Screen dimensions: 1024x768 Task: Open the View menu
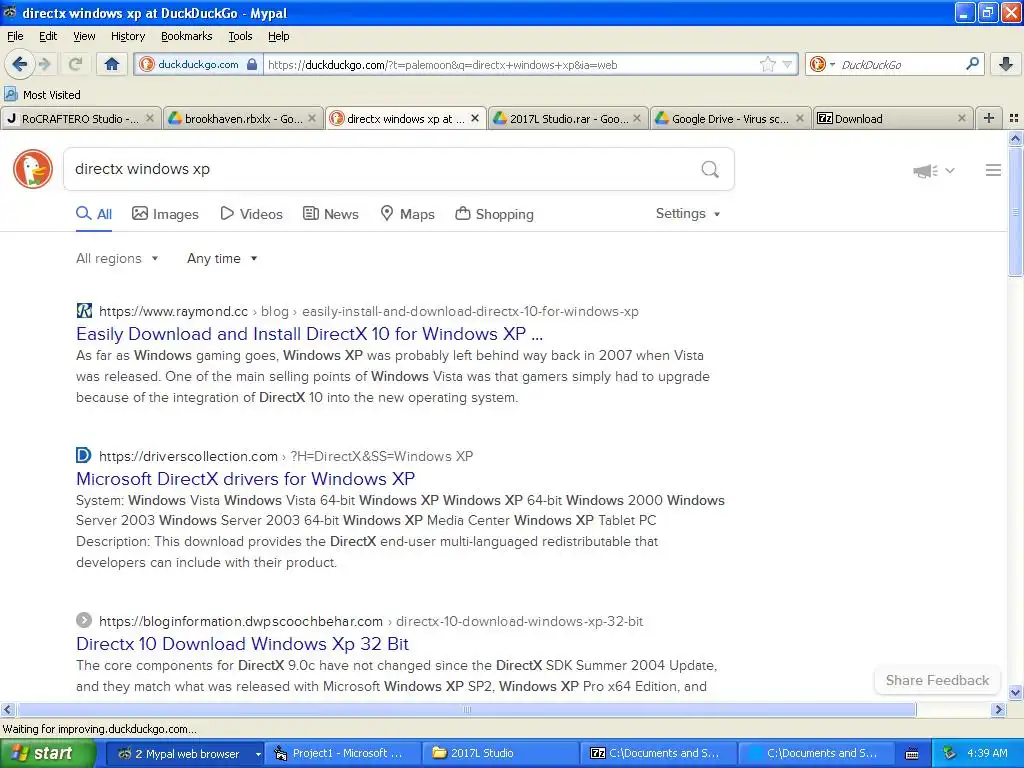pos(84,36)
